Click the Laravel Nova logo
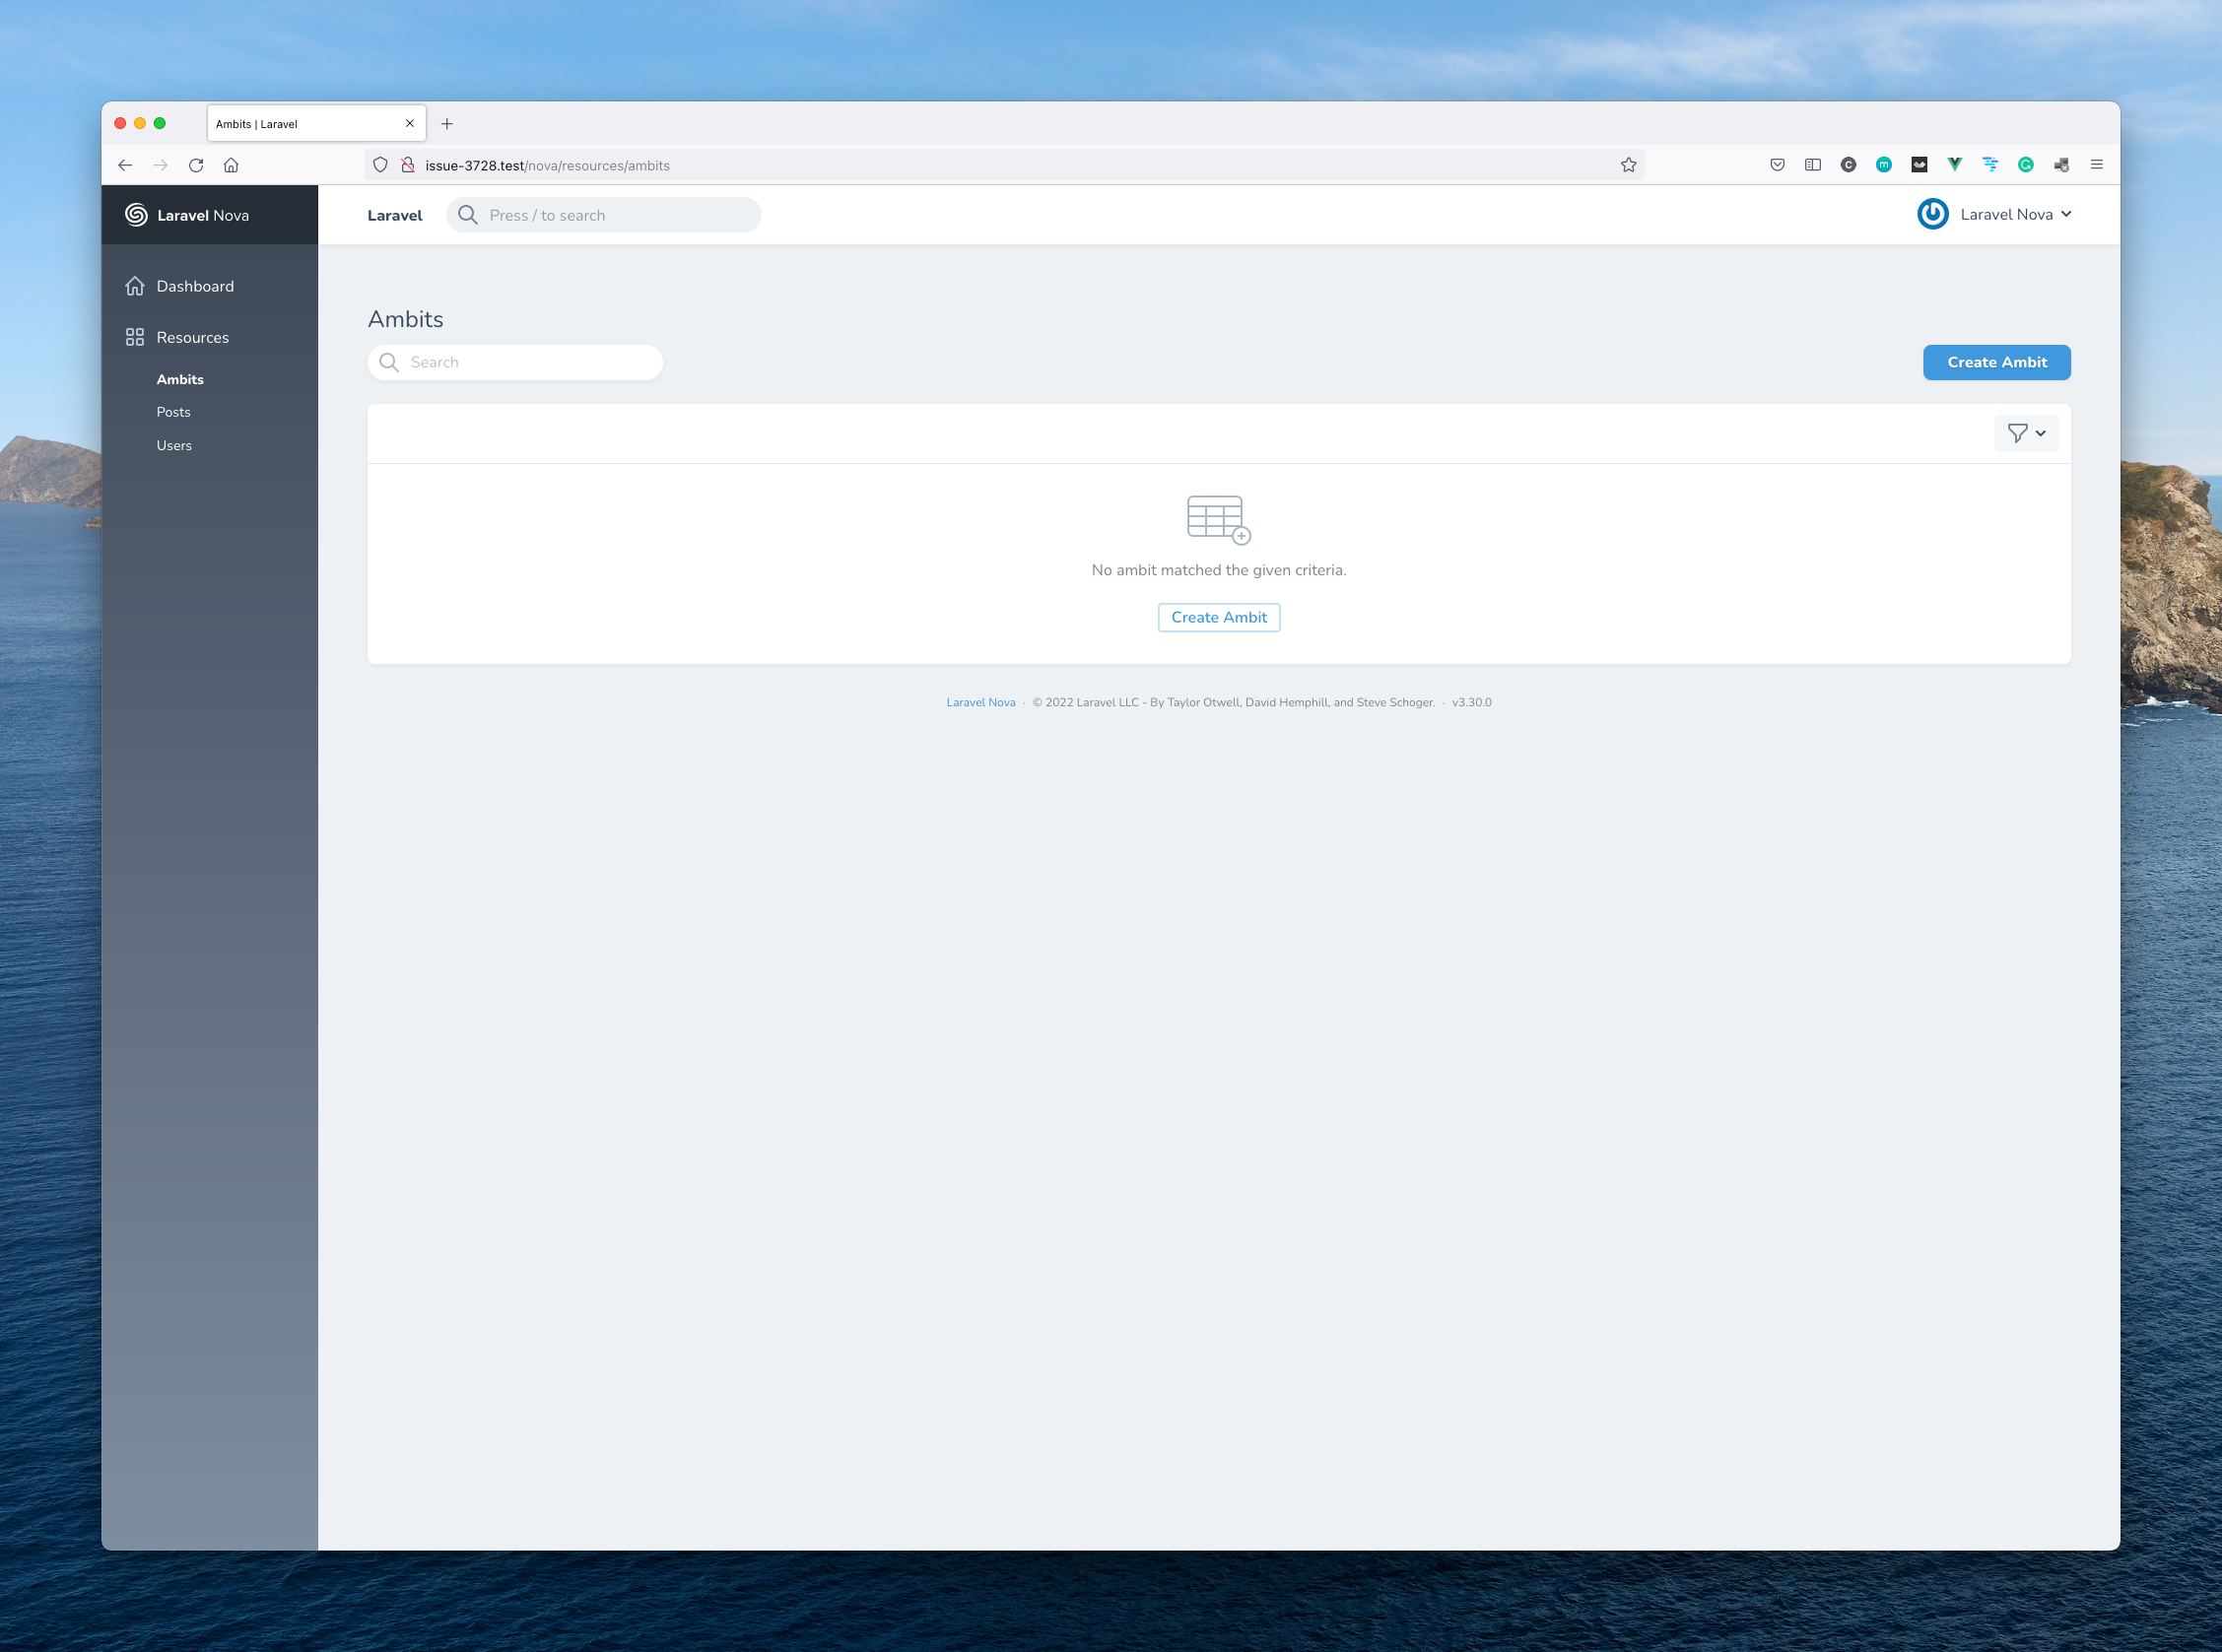 (x=187, y=215)
